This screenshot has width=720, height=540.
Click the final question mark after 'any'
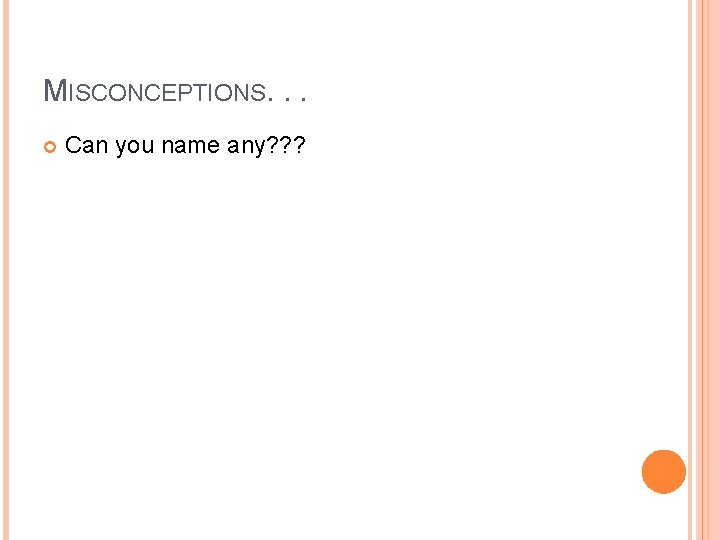click(299, 145)
